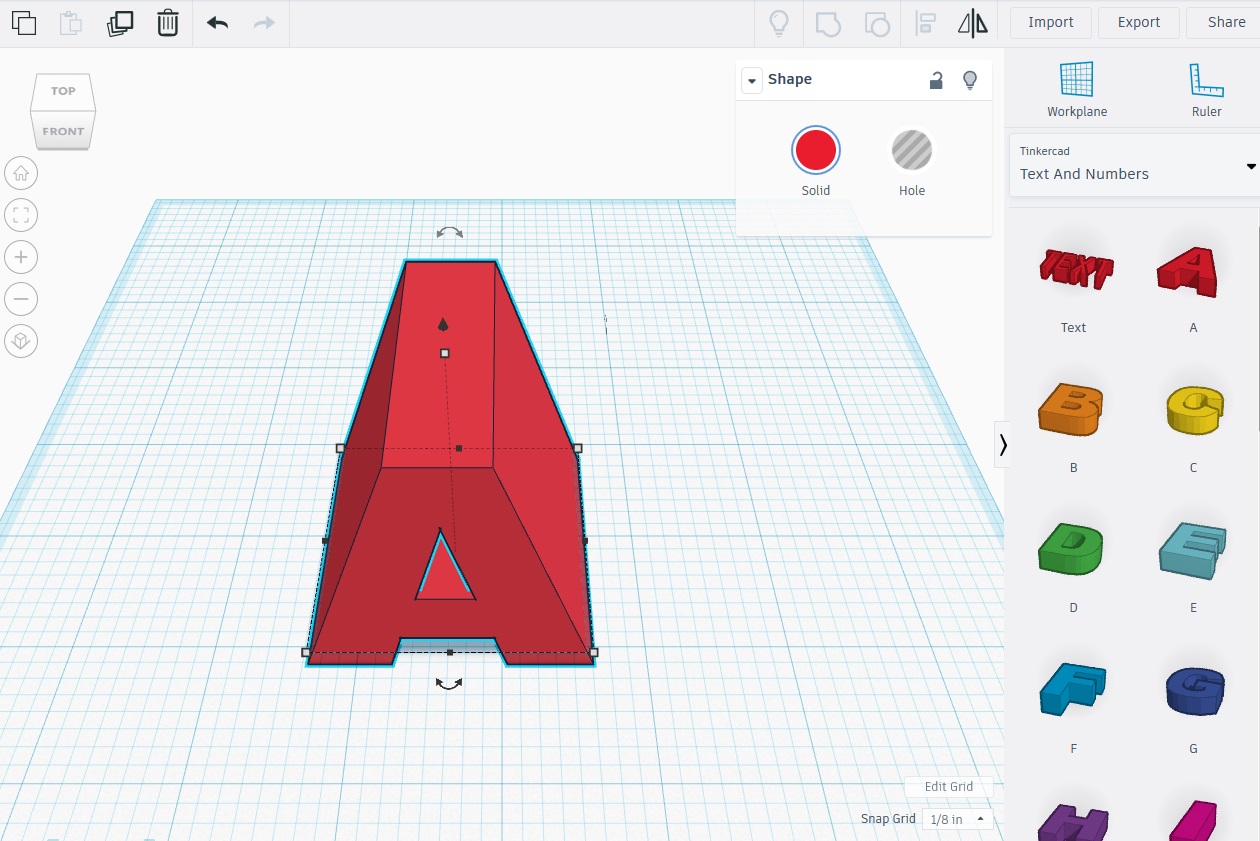This screenshot has width=1260, height=841.
Task: Select the Workplane tool
Action: pyautogui.click(x=1077, y=90)
